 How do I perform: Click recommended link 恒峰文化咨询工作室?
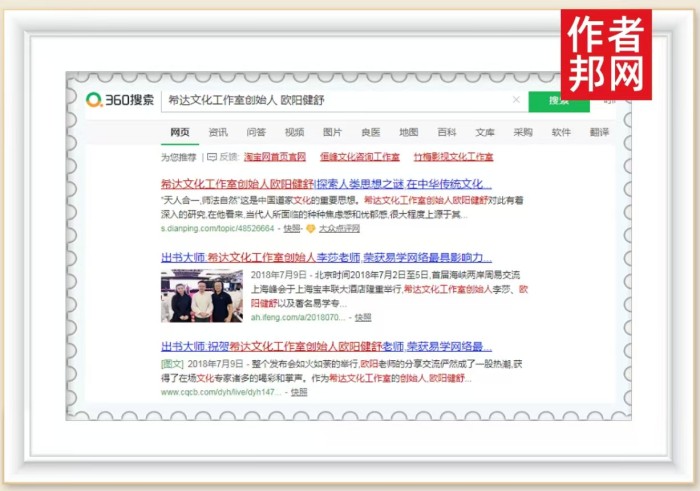coord(359,157)
